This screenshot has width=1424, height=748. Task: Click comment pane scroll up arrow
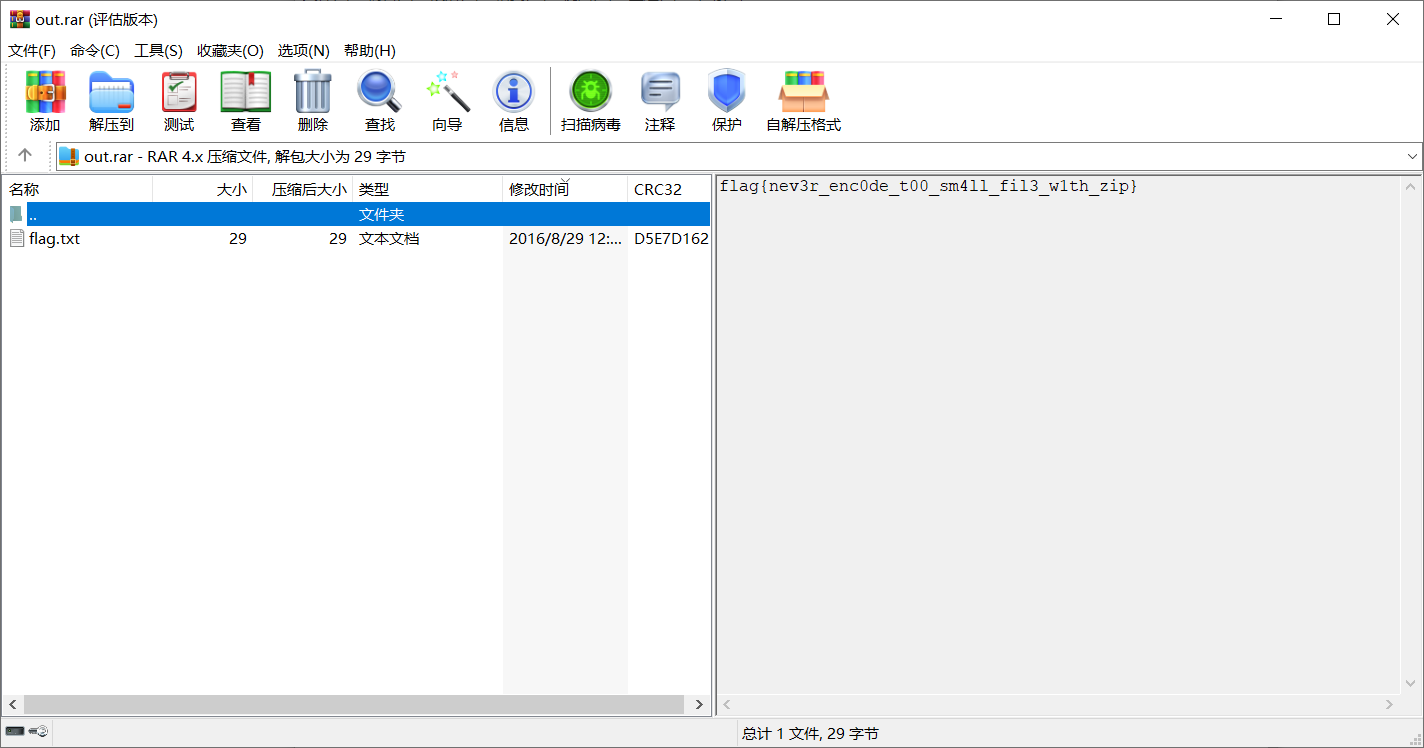[1410, 186]
